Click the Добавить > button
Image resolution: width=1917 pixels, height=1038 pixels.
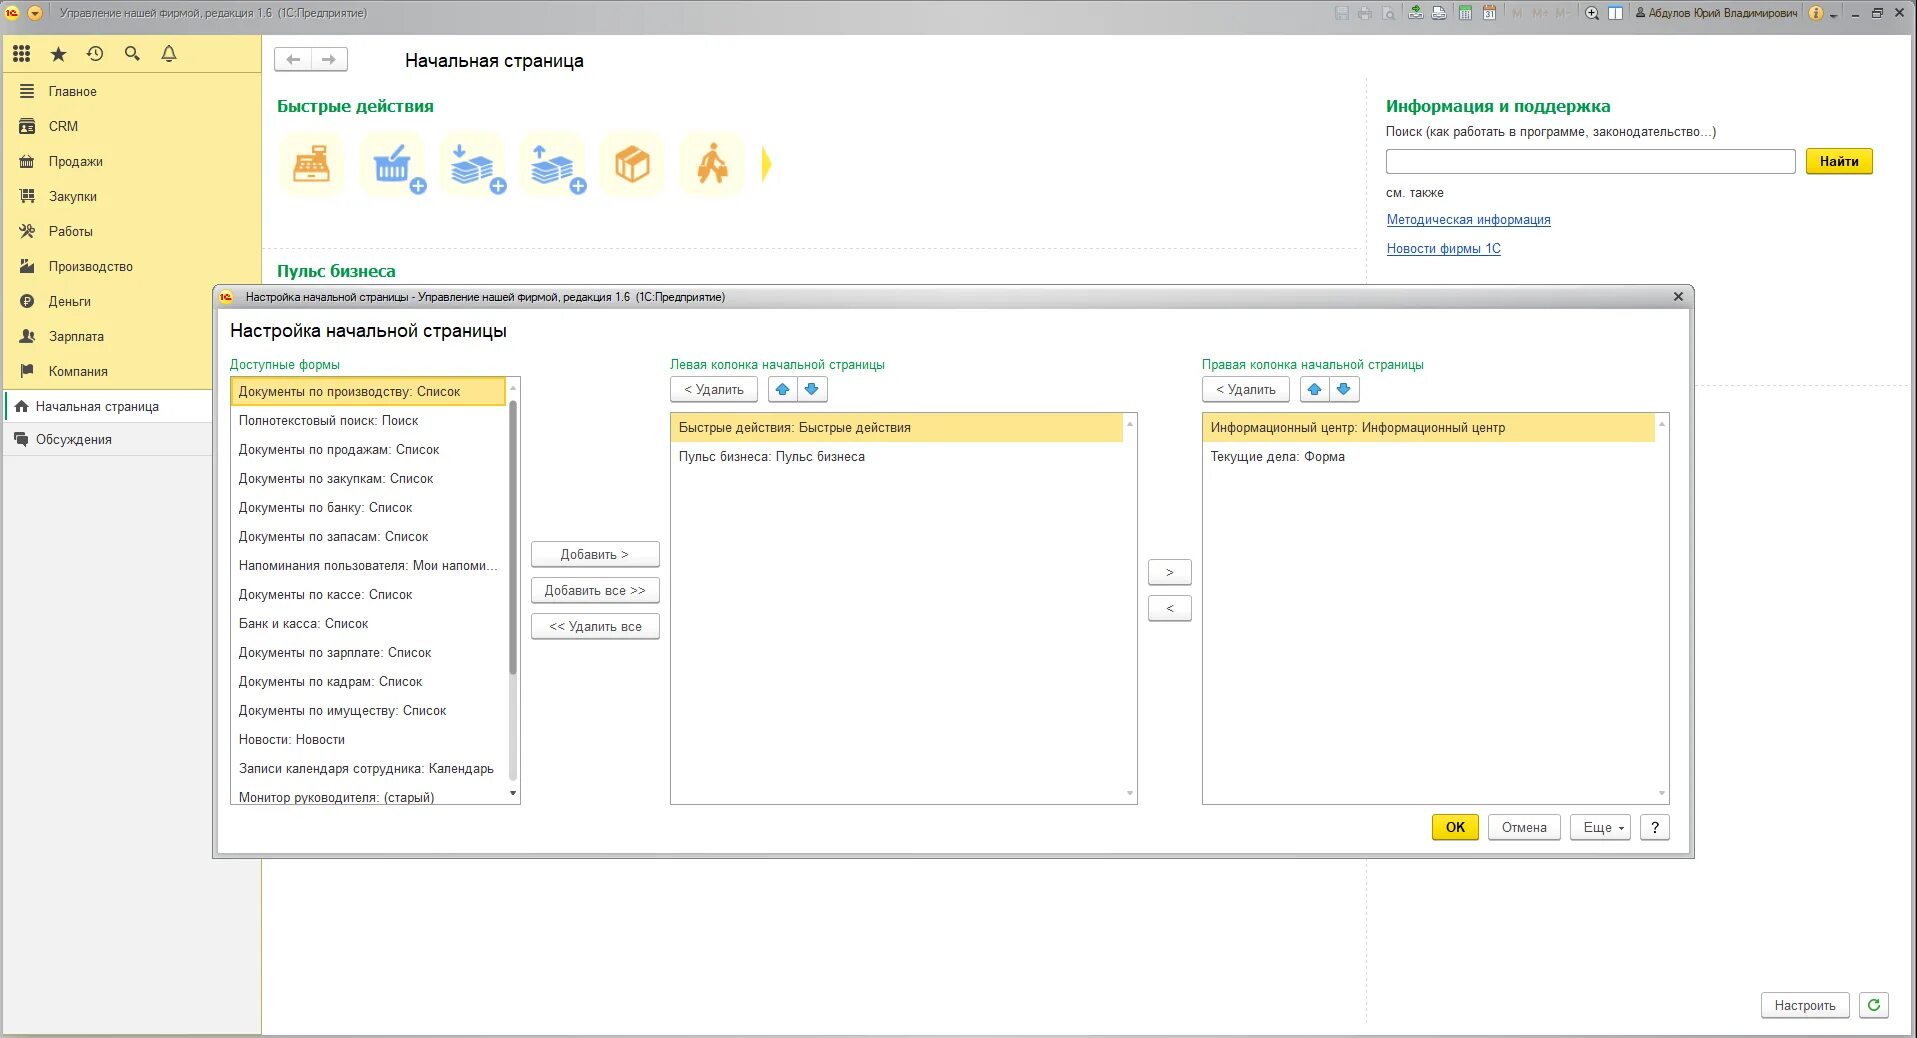[595, 554]
